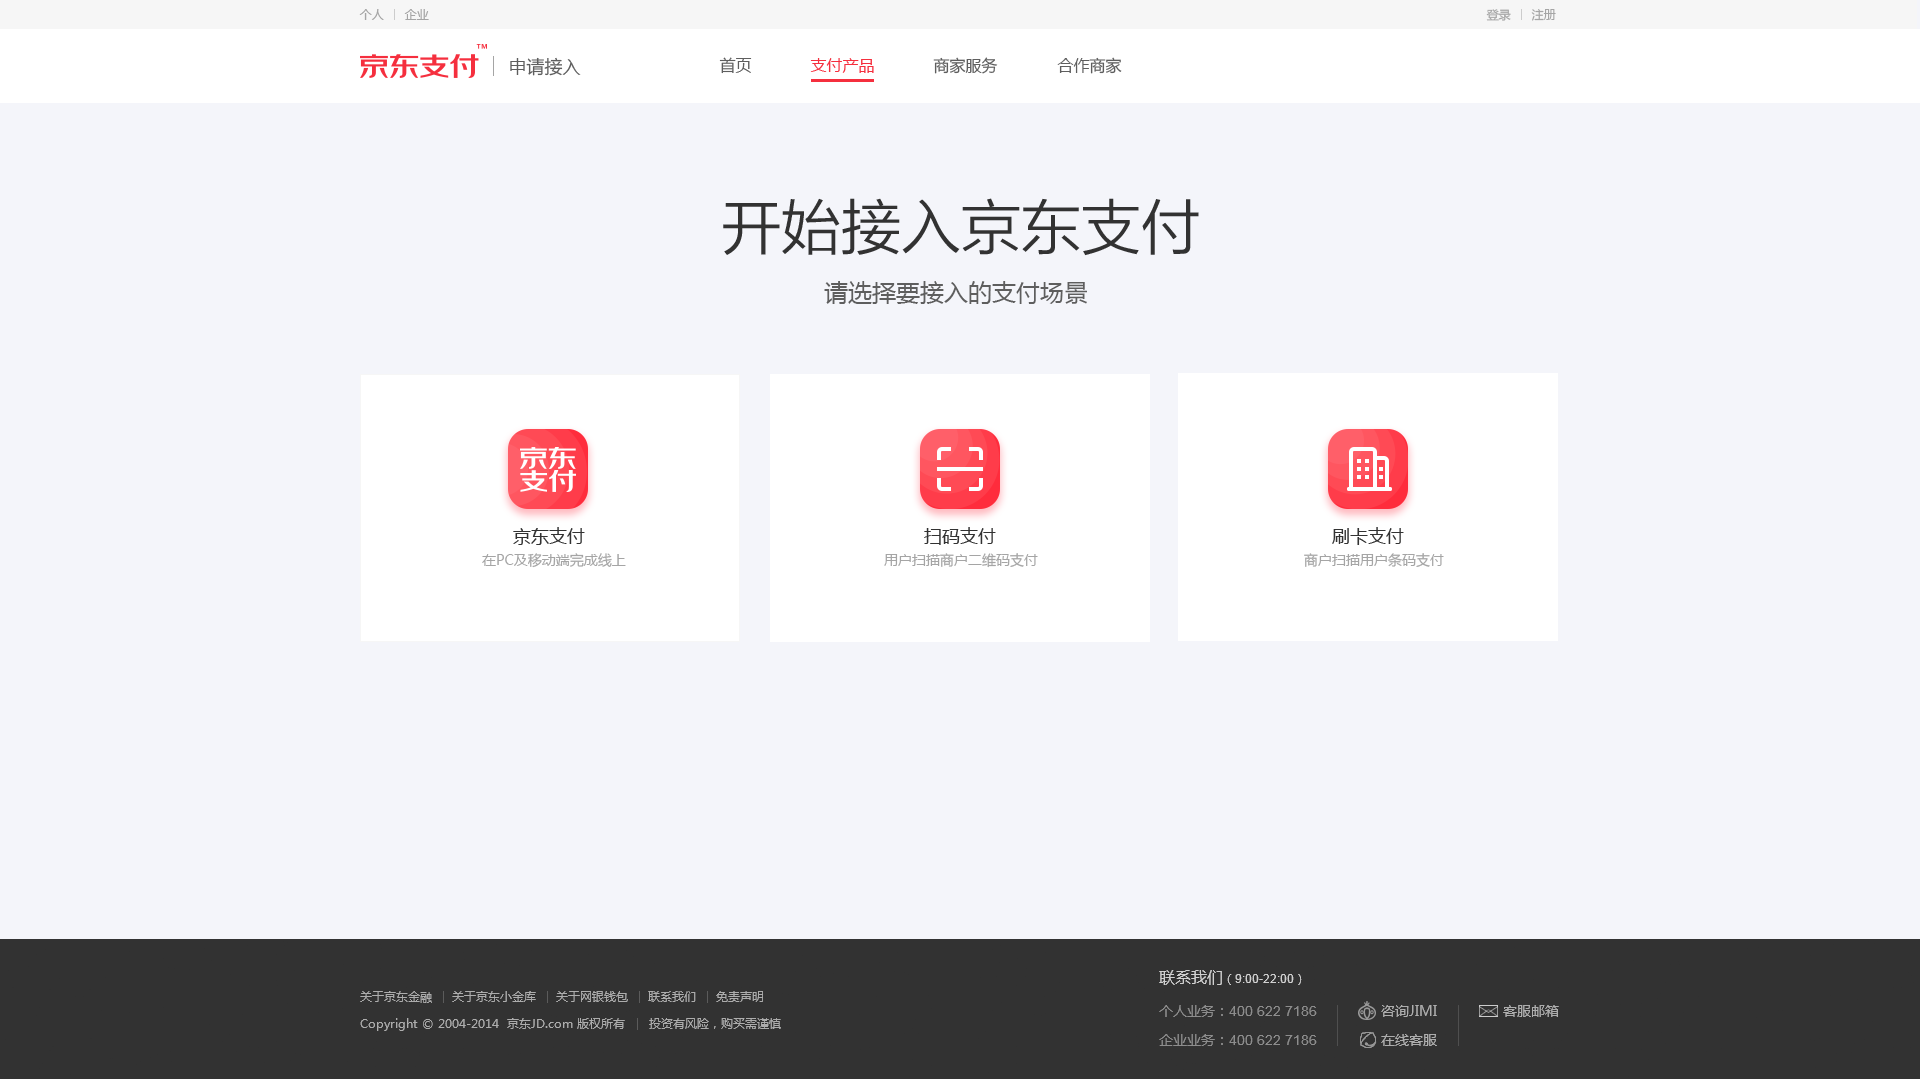The width and height of the screenshot is (1920, 1079).
Task: Click the 扫码支付 scan icon
Action: point(960,469)
